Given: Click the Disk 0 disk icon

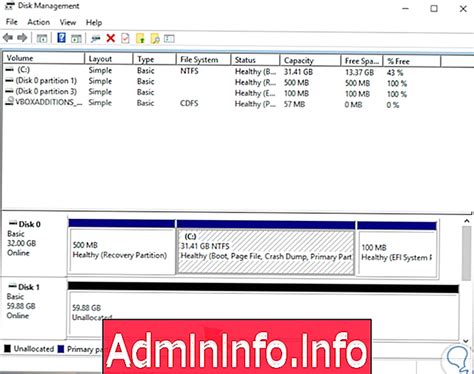Looking at the screenshot, I should click(13, 223).
